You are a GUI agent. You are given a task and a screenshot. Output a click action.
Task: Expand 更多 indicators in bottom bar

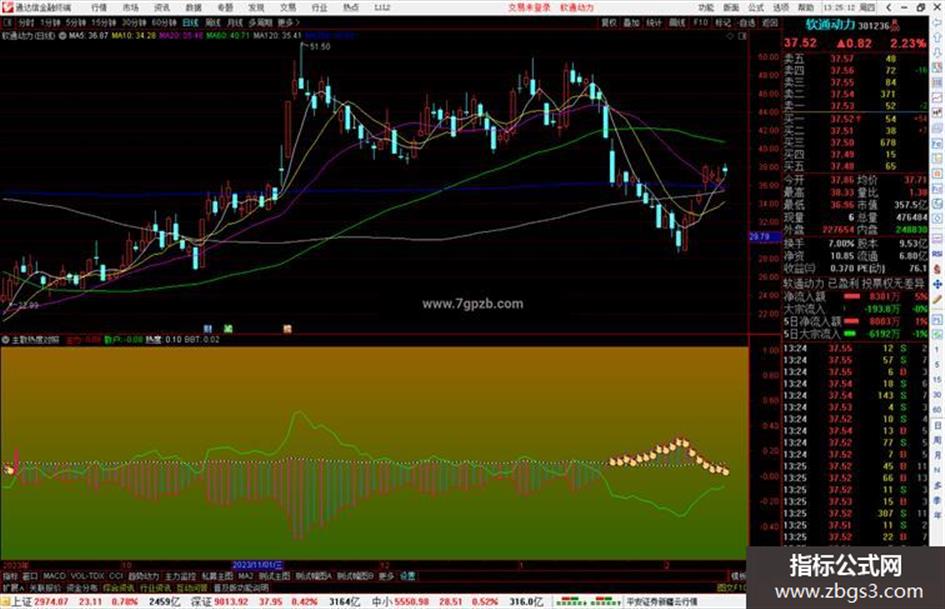(386, 576)
